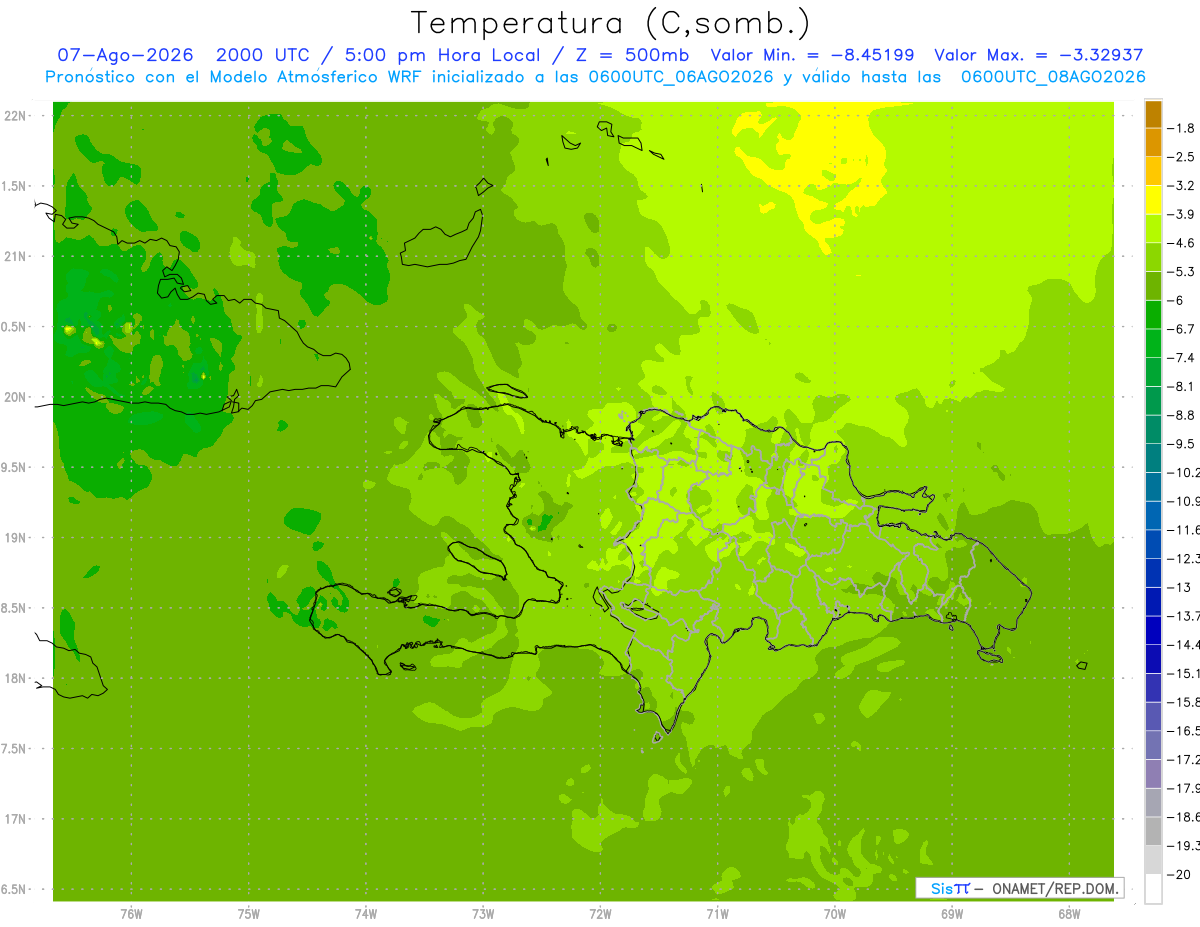Click 'Valor Min. = -8.45199' value

812,55
